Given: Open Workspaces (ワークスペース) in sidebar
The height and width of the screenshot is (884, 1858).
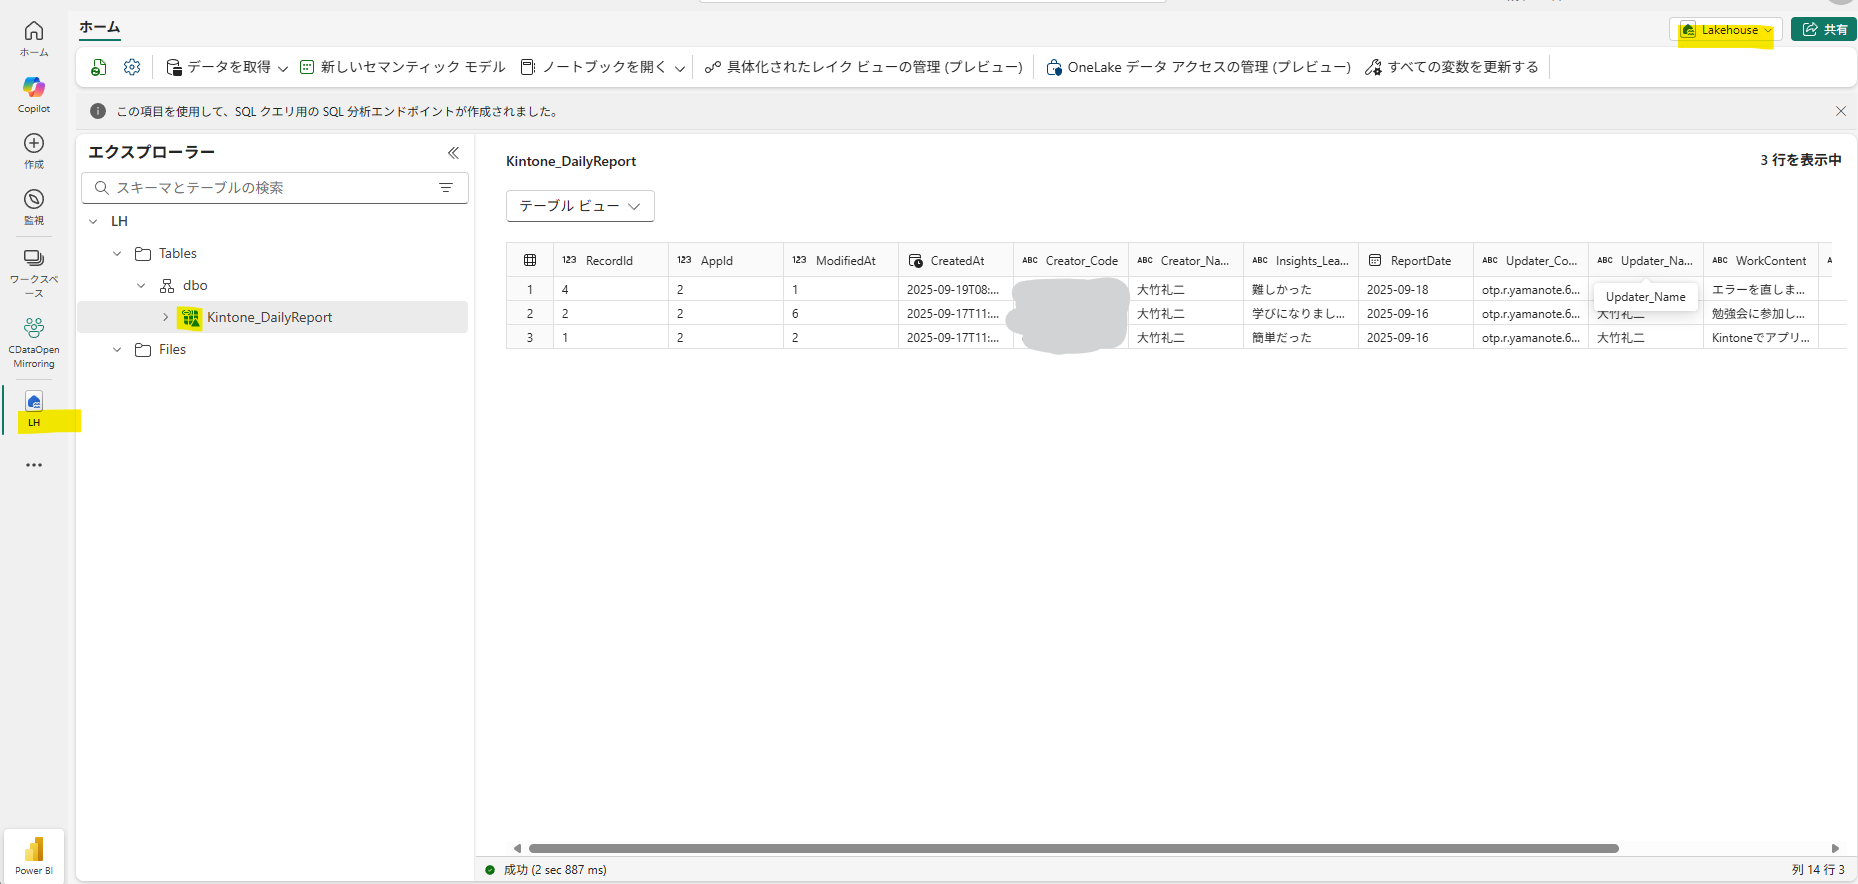Looking at the screenshot, I should click(34, 272).
